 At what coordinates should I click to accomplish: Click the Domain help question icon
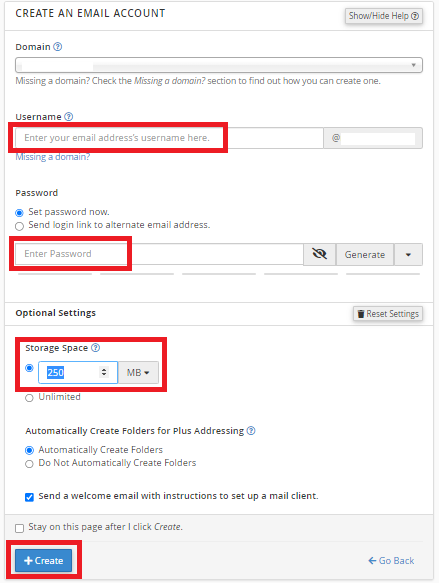click(57, 47)
